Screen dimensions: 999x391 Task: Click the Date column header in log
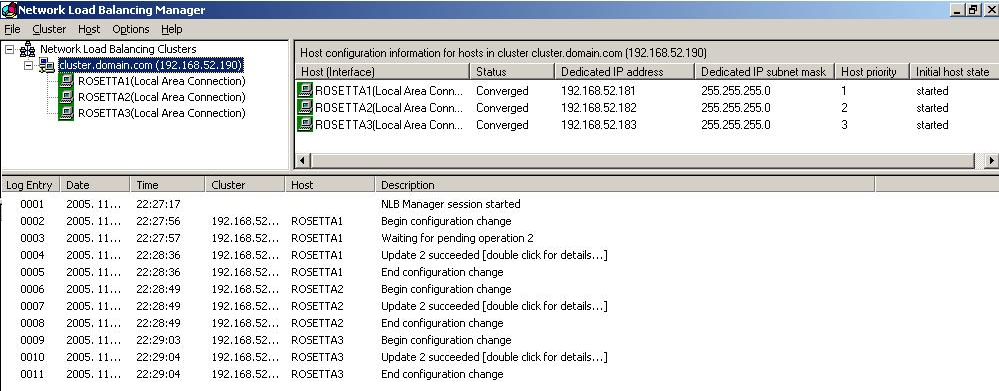click(x=95, y=185)
